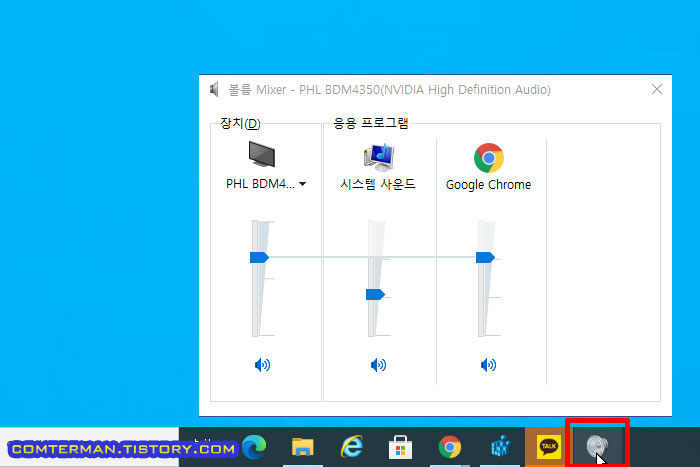Open the blue cubes app on taskbar
The height and width of the screenshot is (467, 700).
tap(500, 447)
